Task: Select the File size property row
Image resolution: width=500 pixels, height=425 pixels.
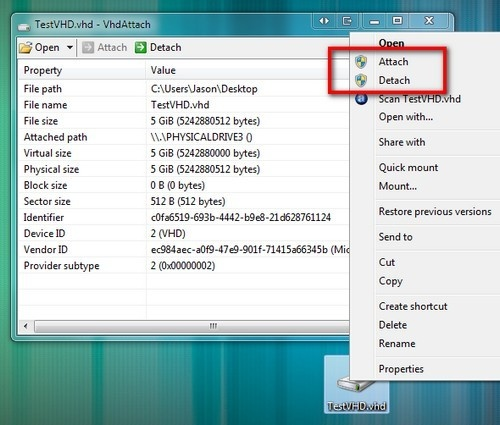Action: (184, 121)
